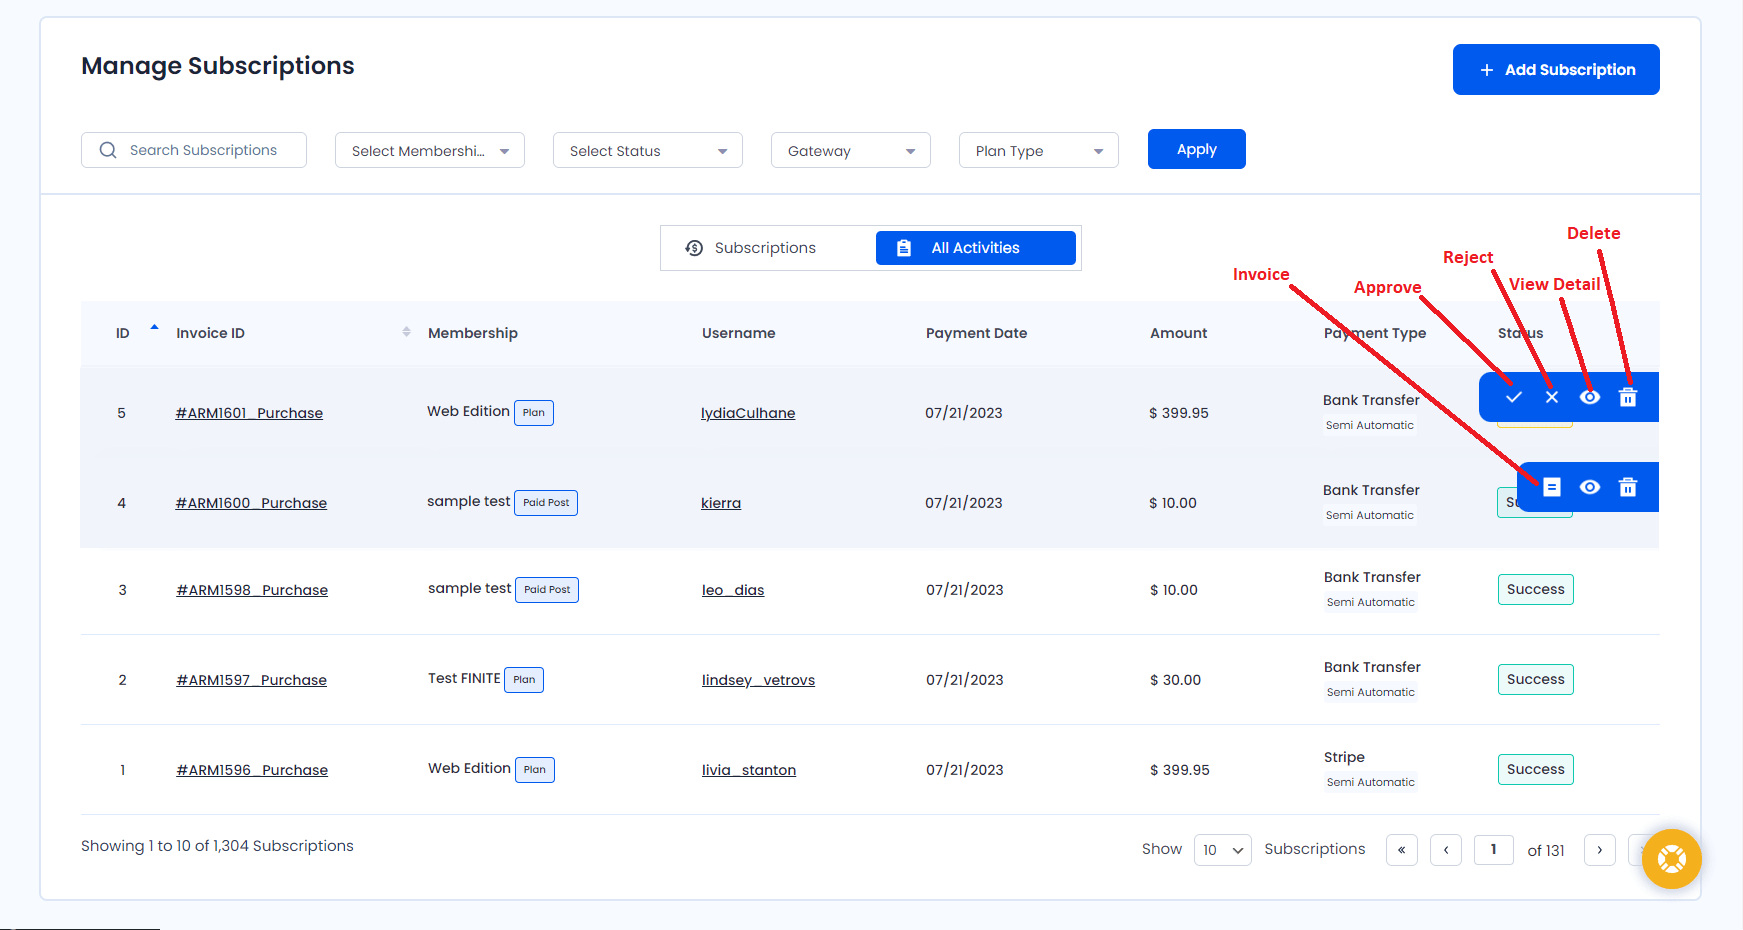Open invoice icon for kierra's payment
1743x930 pixels.
pyautogui.click(x=1551, y=487)
